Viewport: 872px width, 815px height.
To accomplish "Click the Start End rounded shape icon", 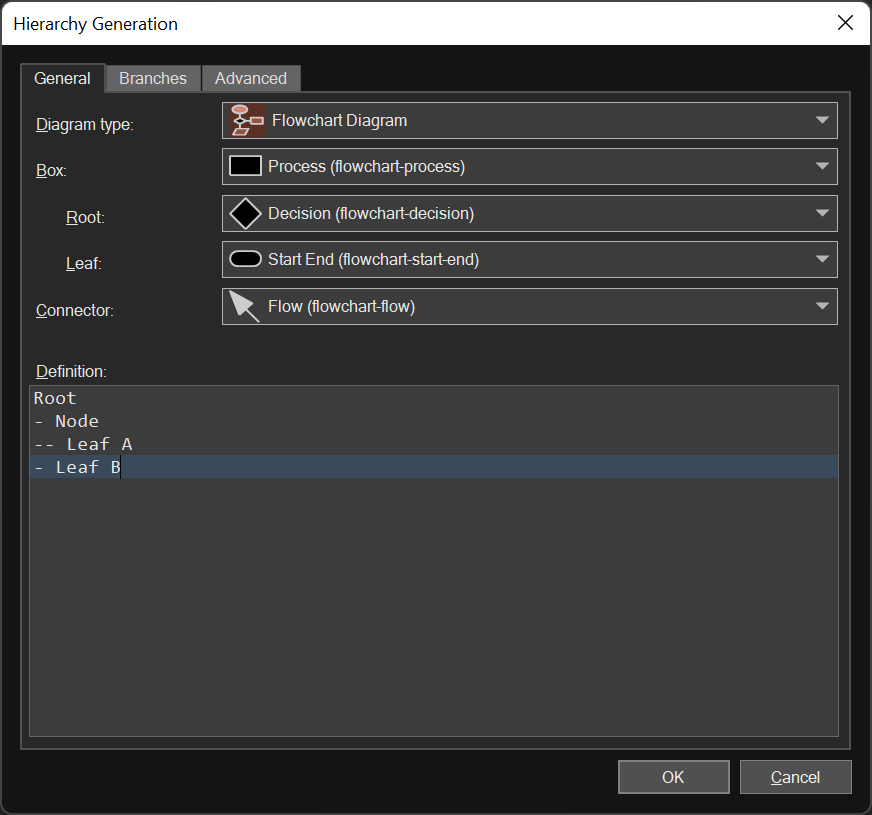I will (245, 260).
